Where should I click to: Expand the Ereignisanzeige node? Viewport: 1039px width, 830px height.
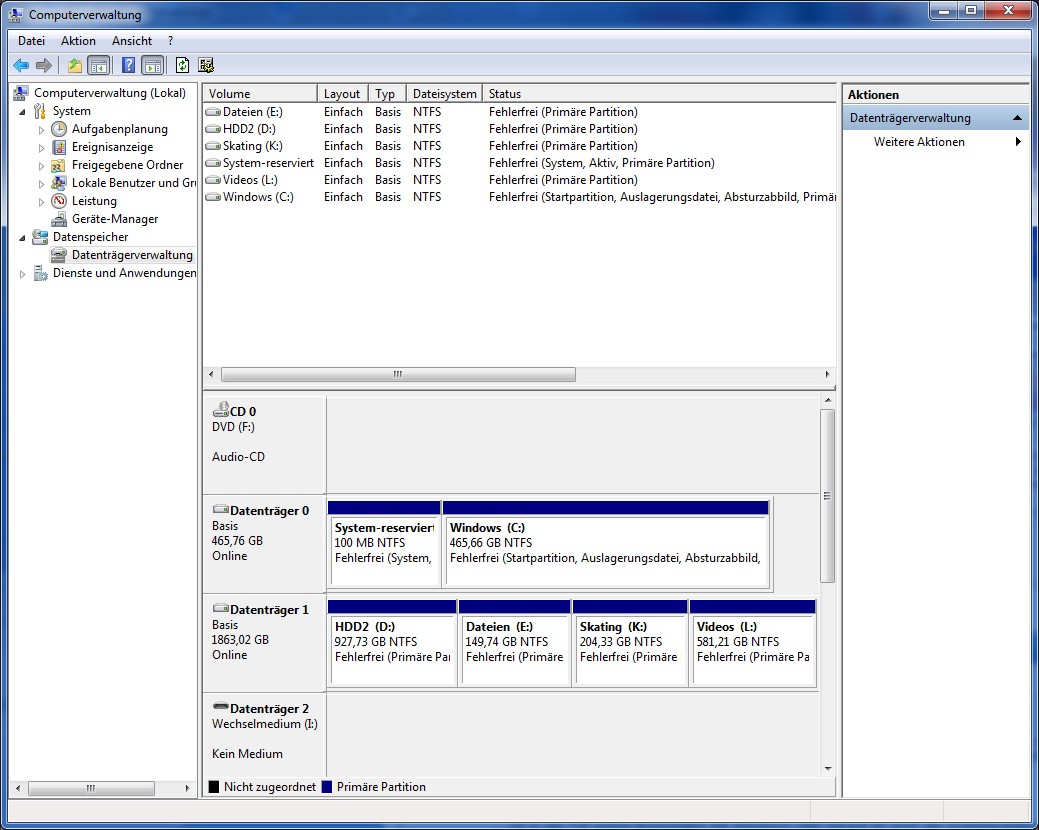click(x=41, y=148)
